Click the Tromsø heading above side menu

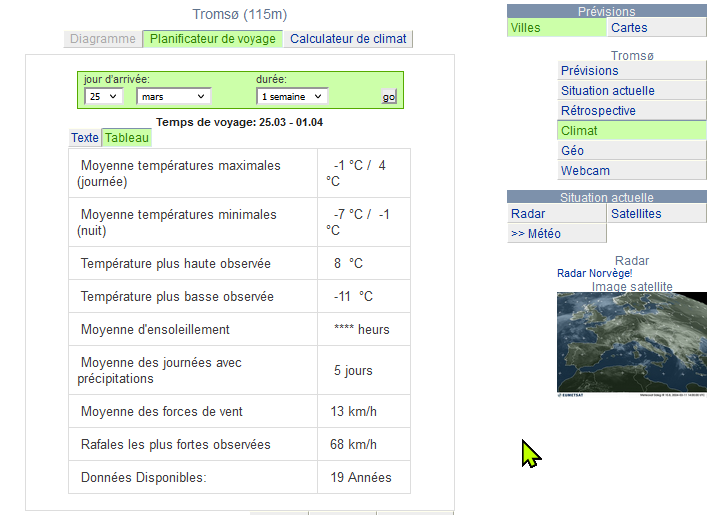pyautogui.click(x=632, y=56)
